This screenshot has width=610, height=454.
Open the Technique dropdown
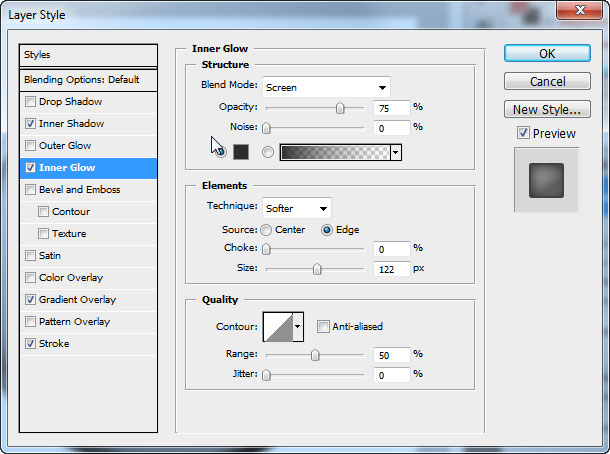pyautogui.click(x=296, y=209)
